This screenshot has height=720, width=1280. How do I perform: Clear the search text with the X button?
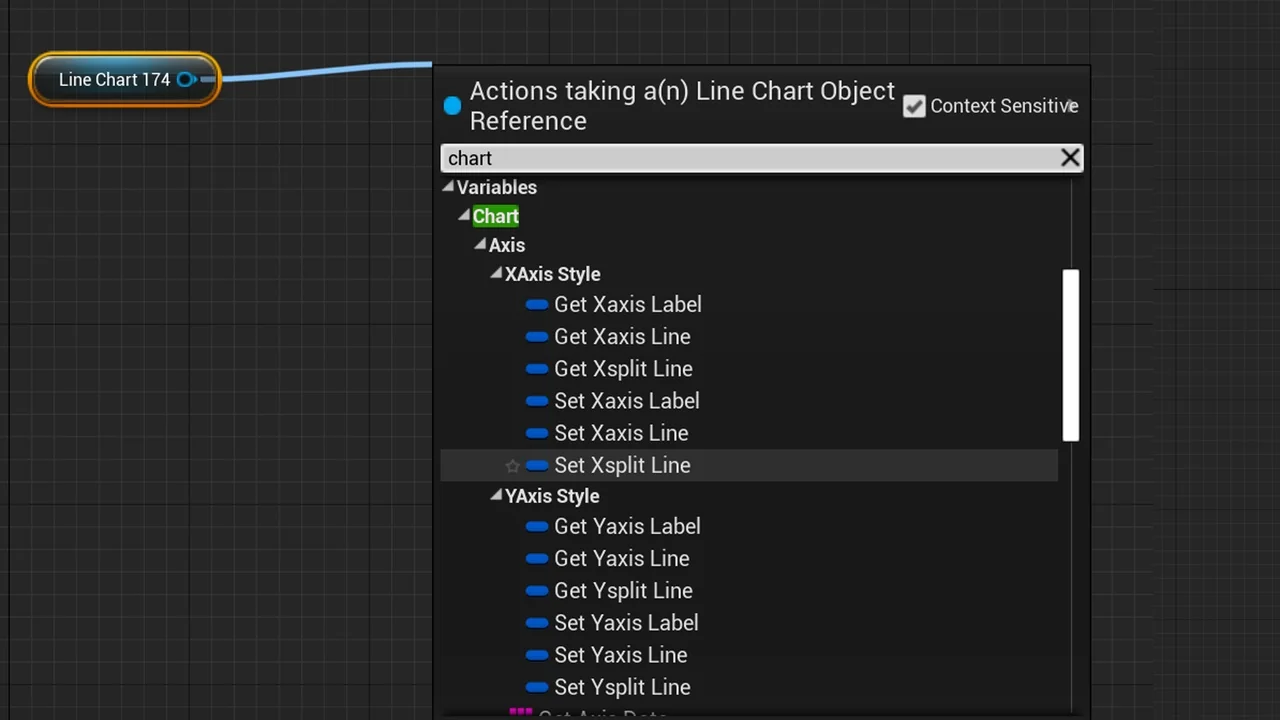(x=1070, y=158)
